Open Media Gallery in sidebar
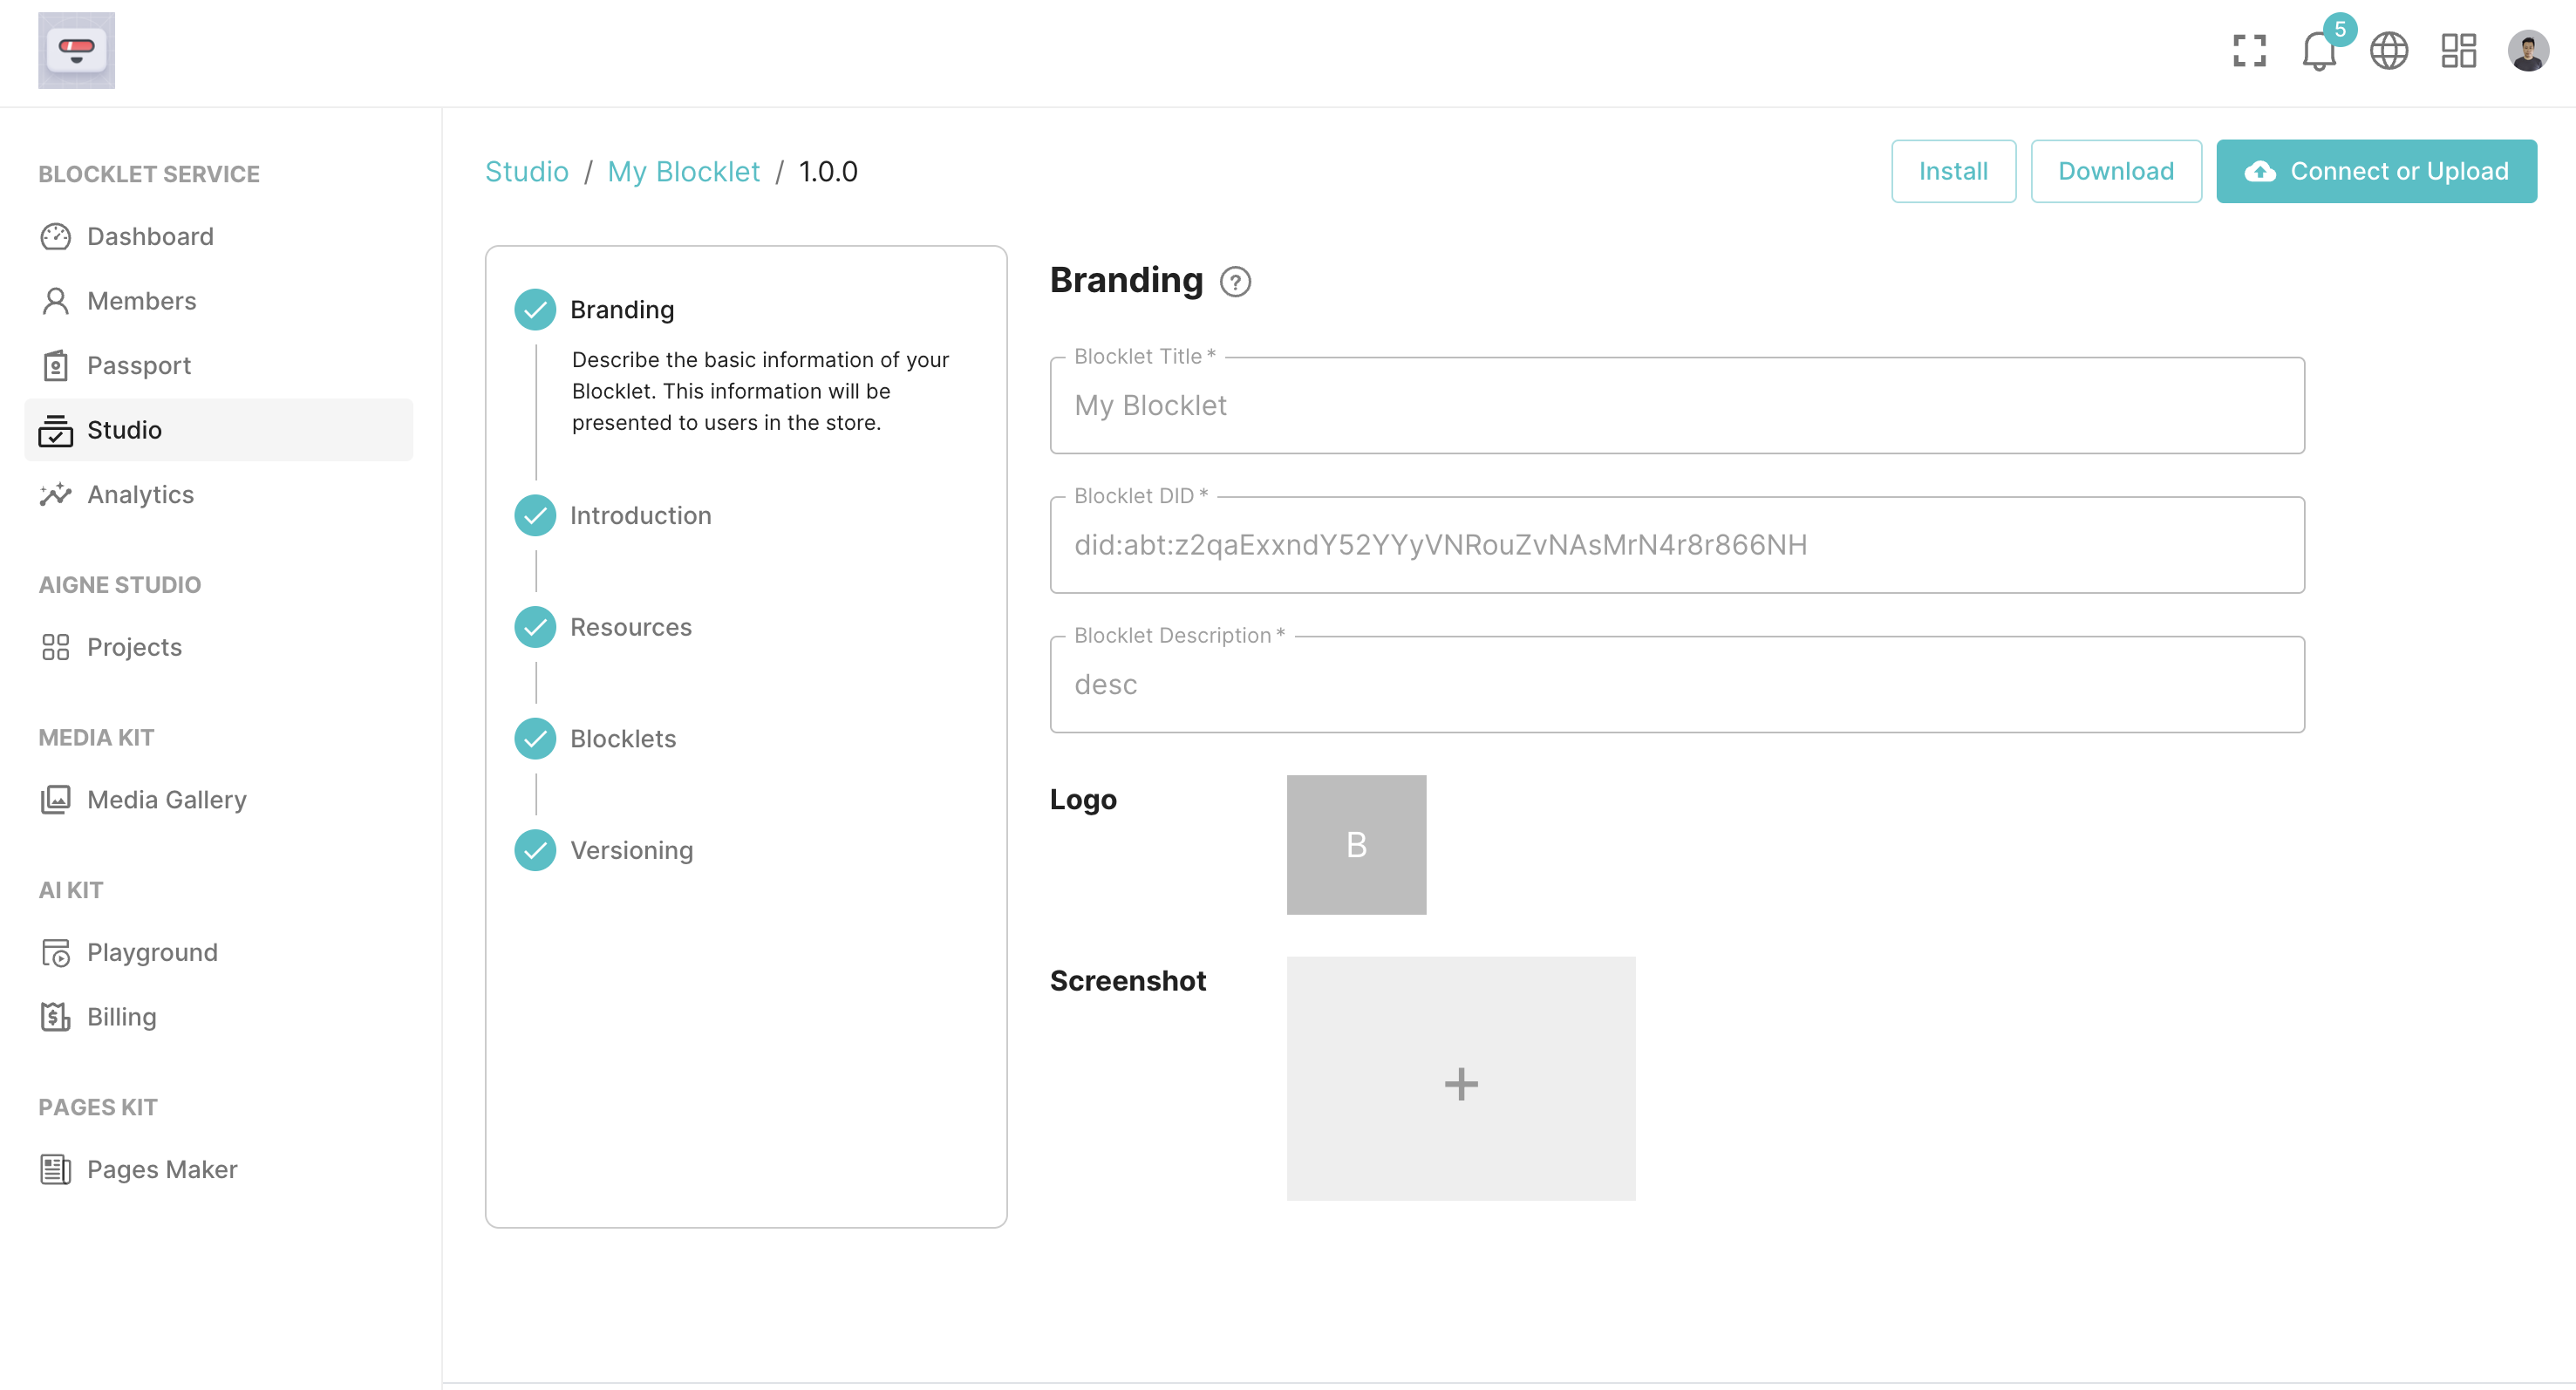The width and height of the screenshot is (2576, 1390). 166,799
